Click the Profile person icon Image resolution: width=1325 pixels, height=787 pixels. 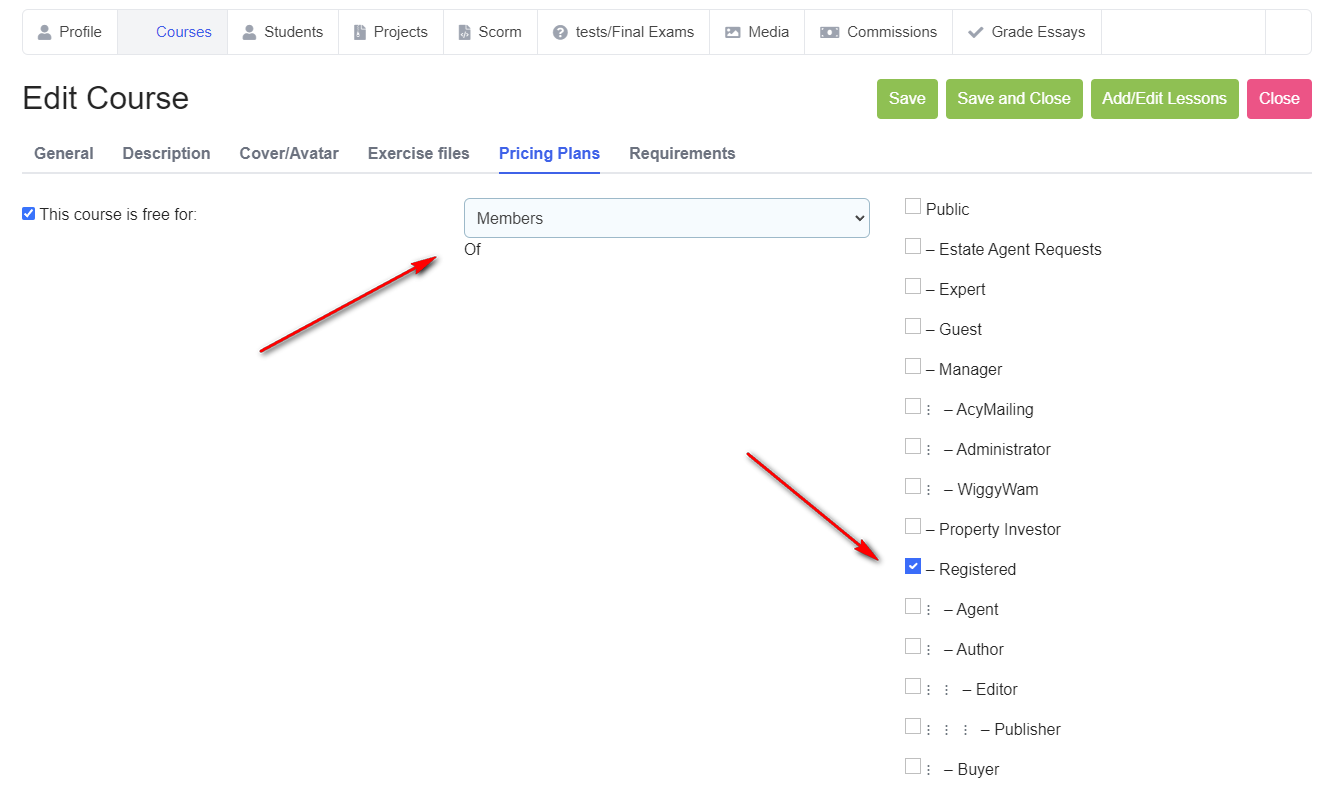[x=44, y=32]
